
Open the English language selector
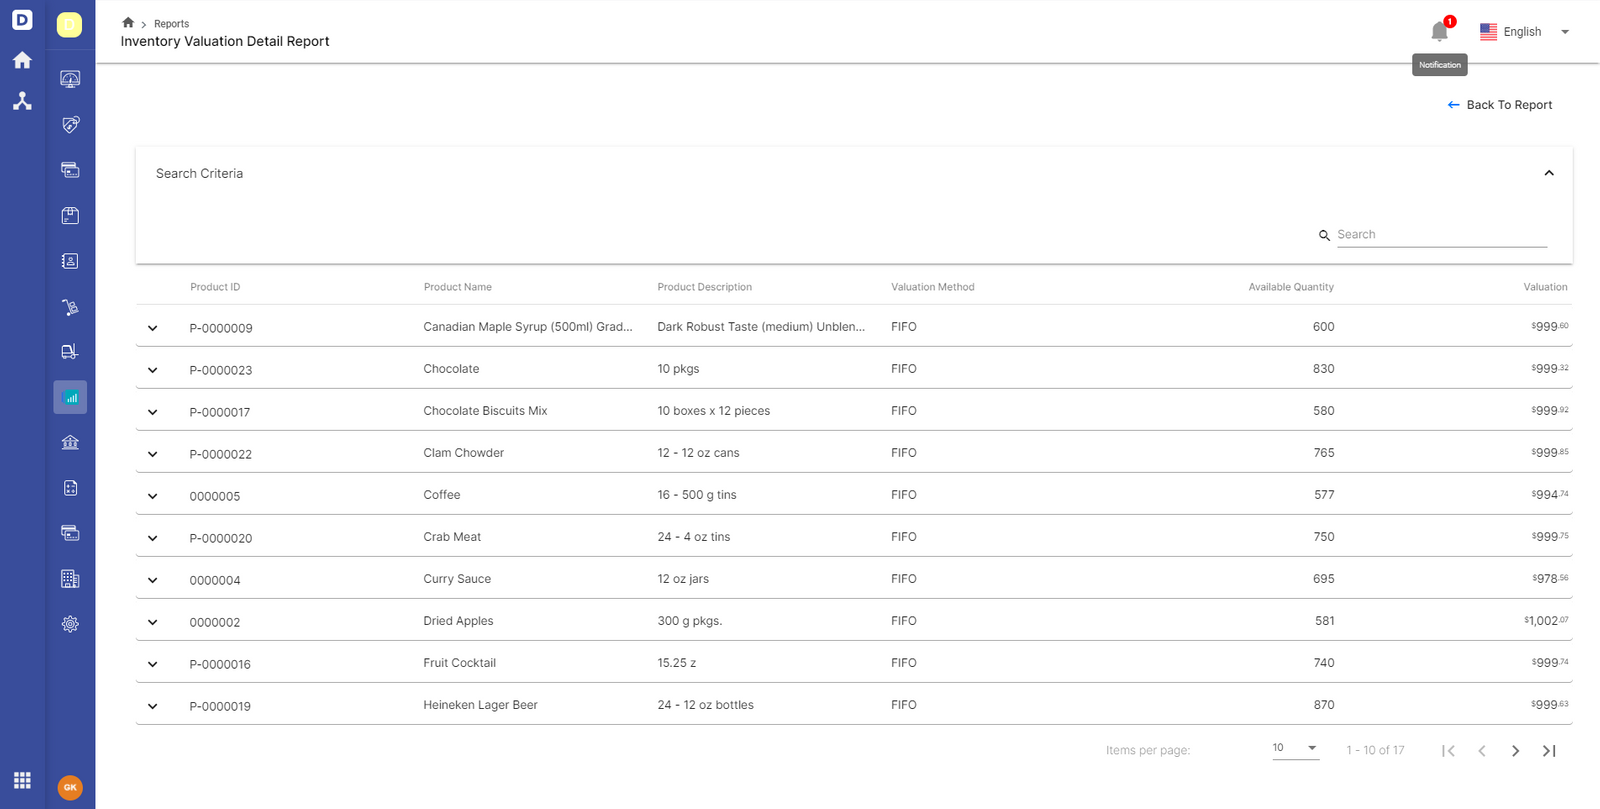(x=1524, y=32)
